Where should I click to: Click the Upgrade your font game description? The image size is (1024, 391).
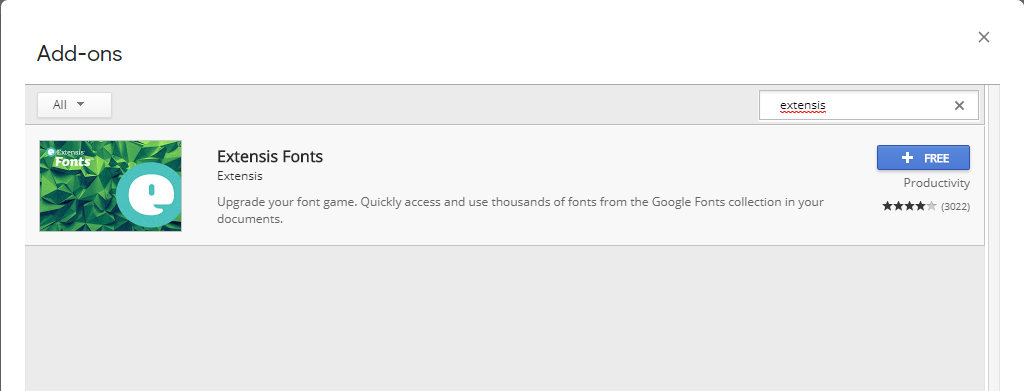520,210
